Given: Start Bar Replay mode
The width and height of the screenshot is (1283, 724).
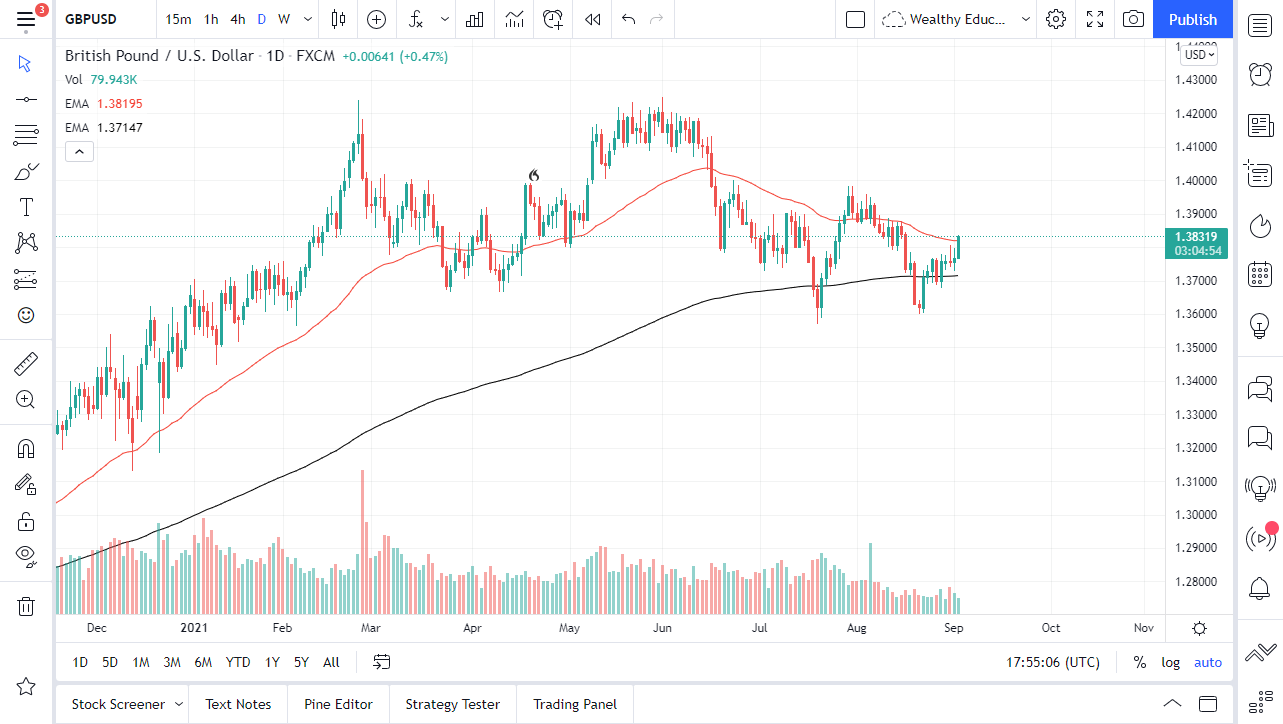Looking at the screenshot, I should [591, 19].
